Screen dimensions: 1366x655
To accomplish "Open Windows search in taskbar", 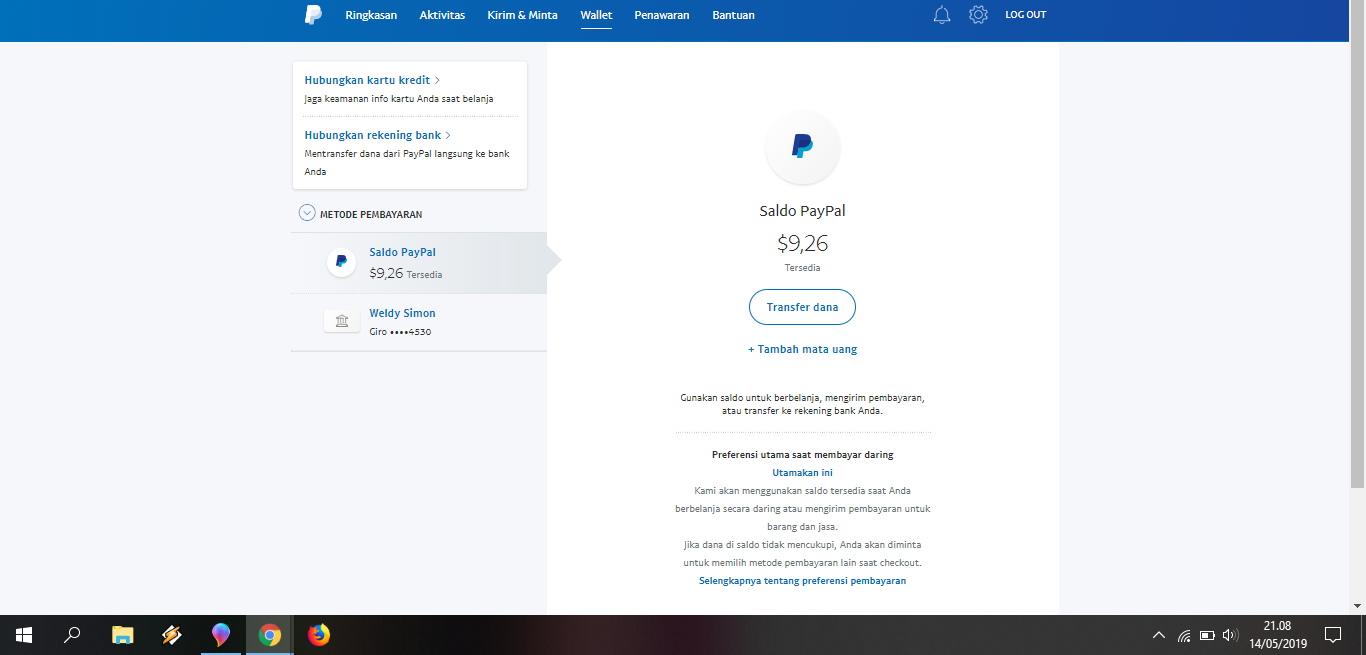I will click(72, 635).
